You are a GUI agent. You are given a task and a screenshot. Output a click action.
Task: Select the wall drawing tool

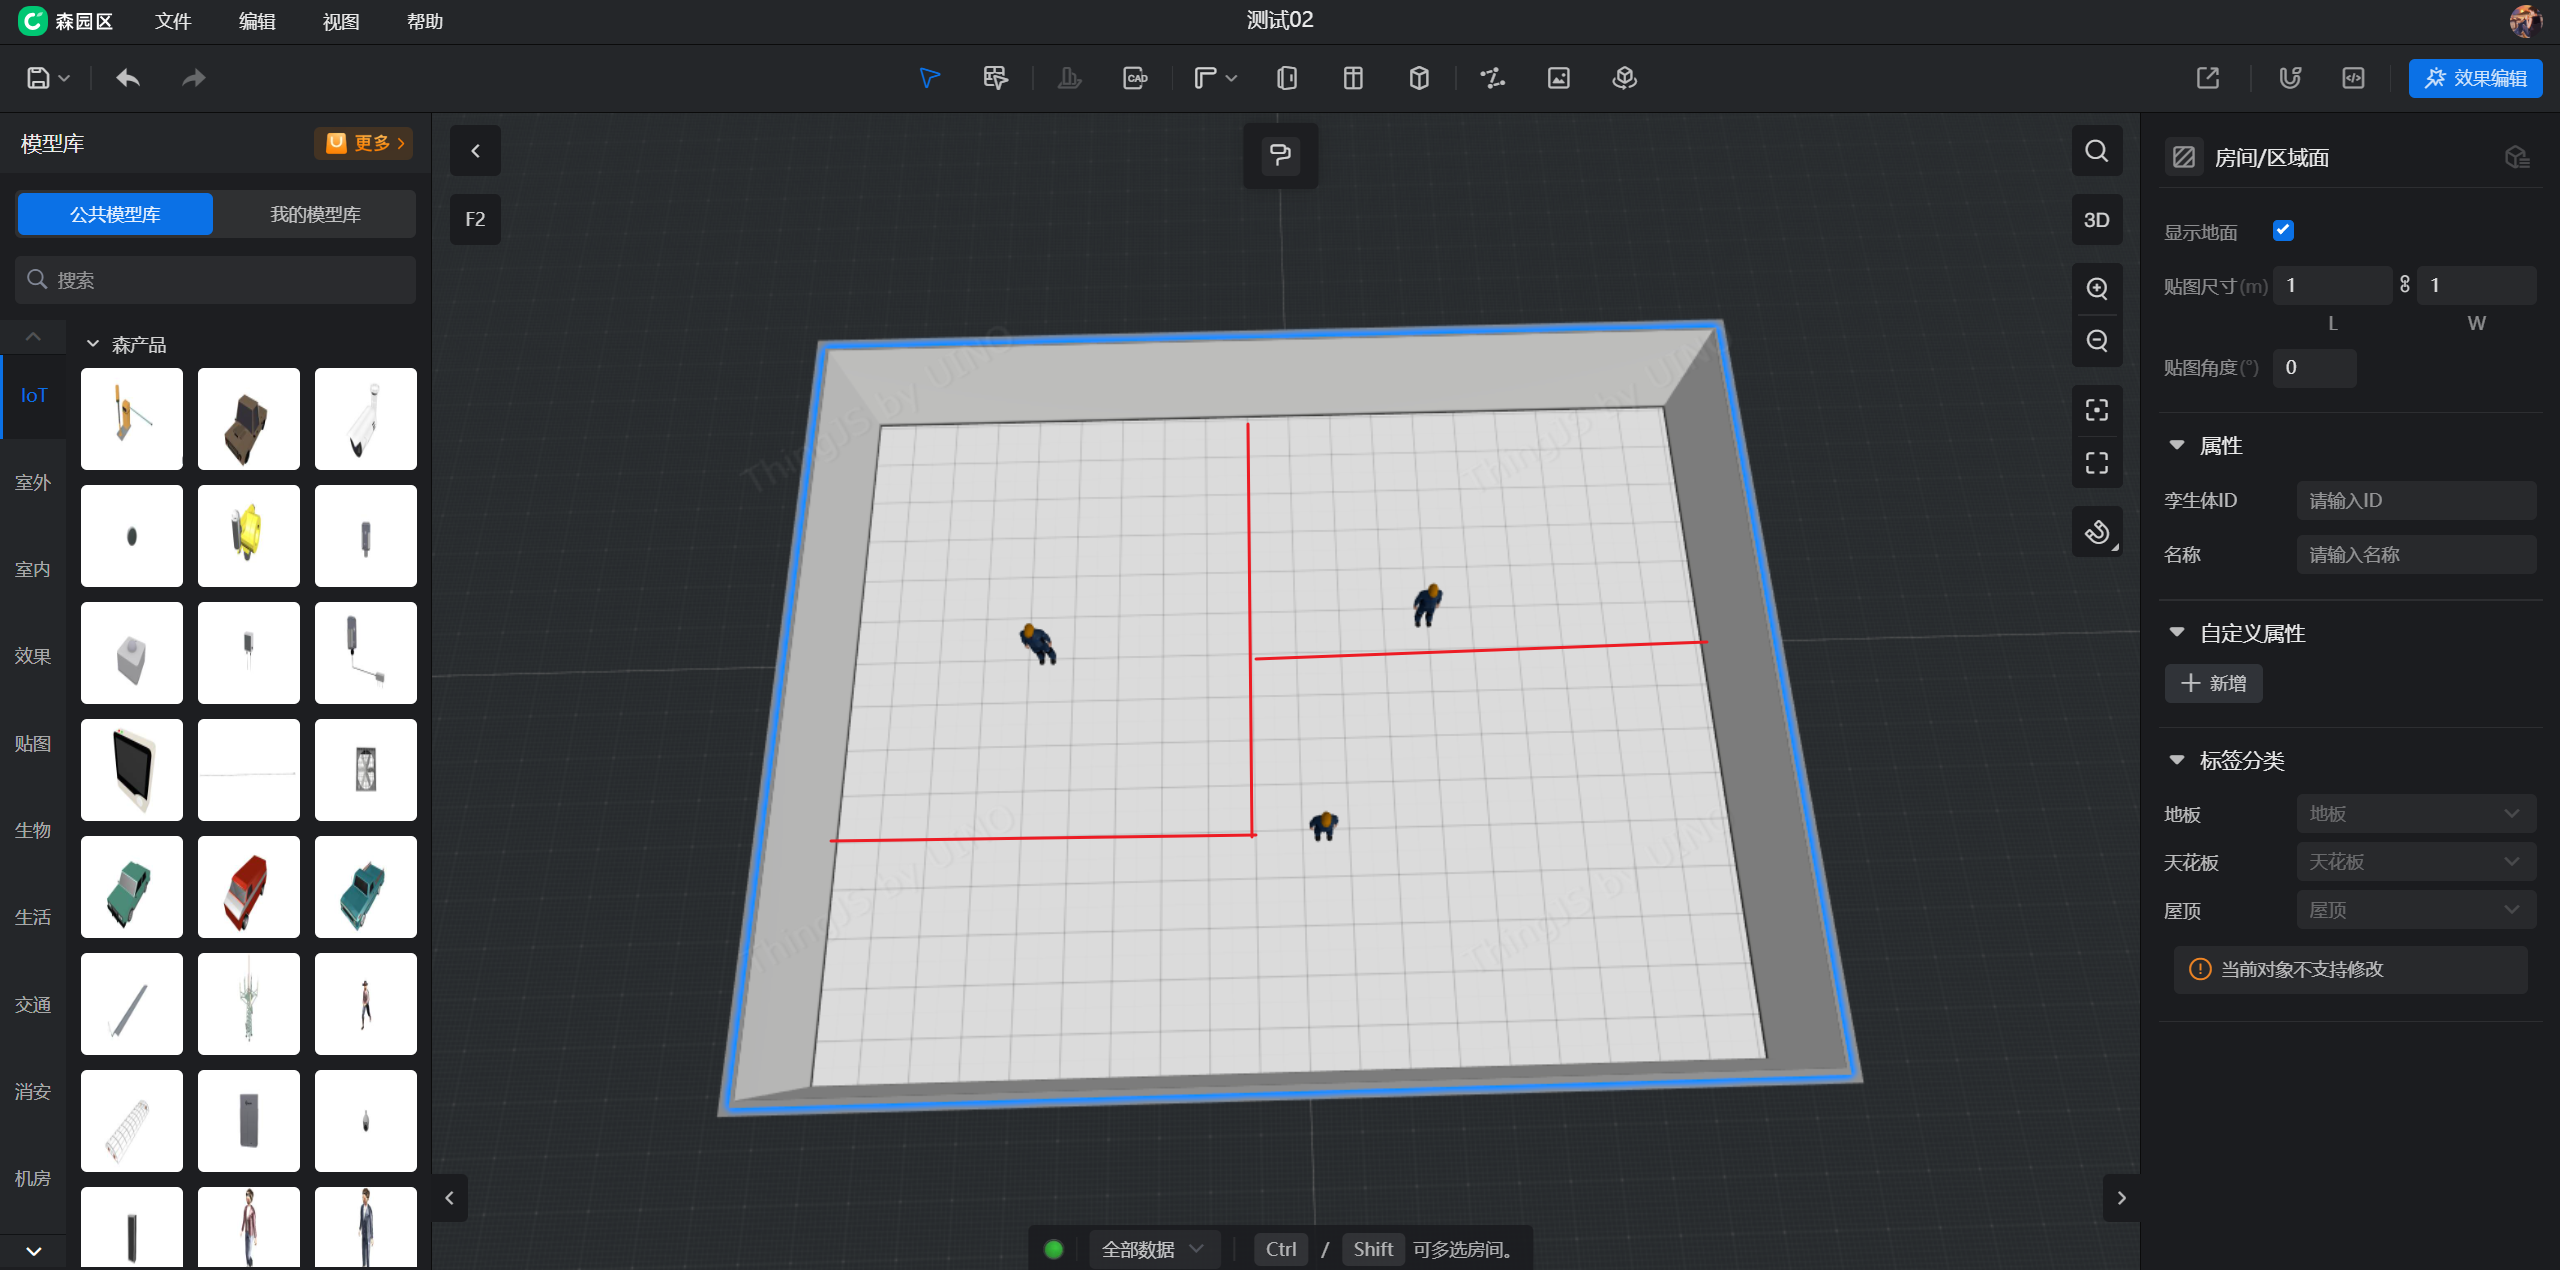click(1206, 78)
